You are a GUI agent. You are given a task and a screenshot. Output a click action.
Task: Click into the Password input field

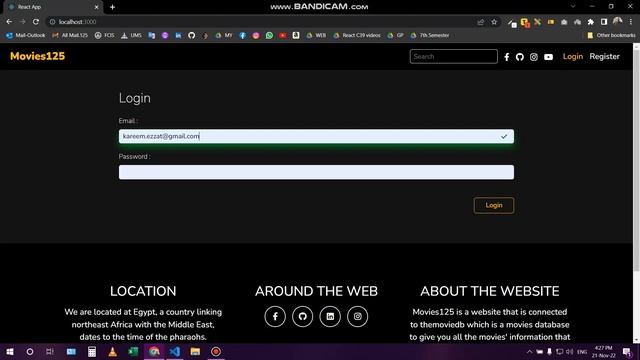[316, 172]
